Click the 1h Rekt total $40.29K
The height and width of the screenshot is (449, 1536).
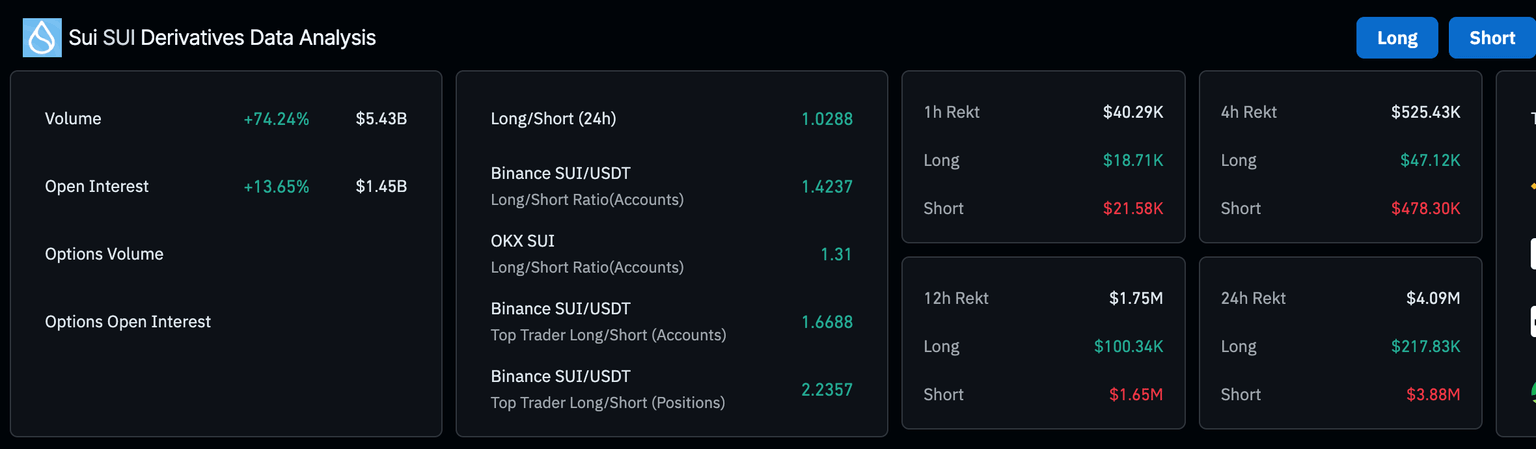(x=1132, y=112)
